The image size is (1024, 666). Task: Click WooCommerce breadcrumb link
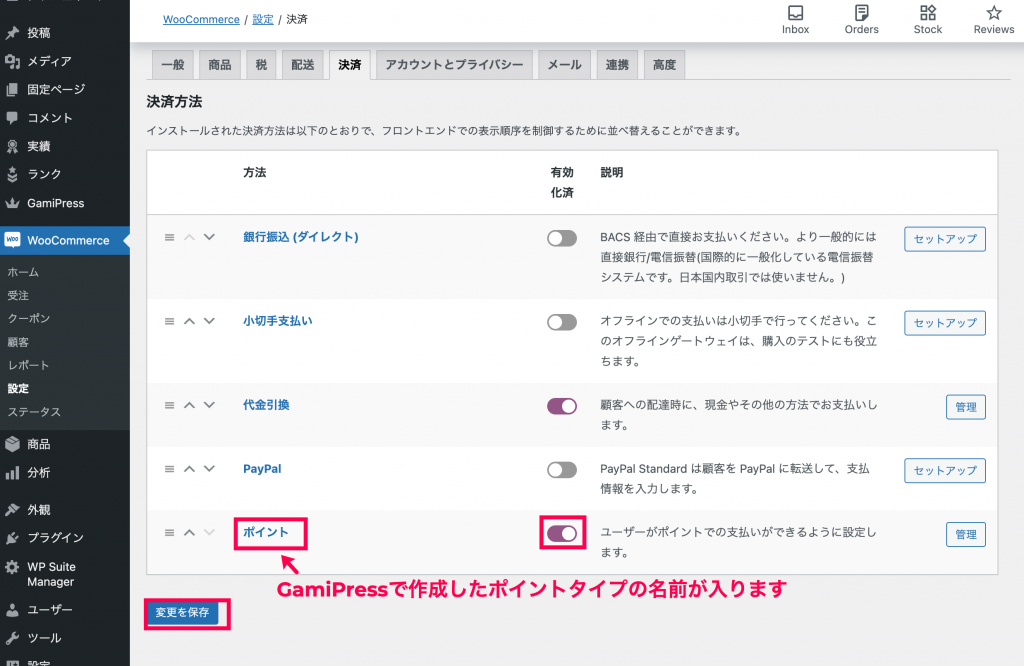point(201,20)
